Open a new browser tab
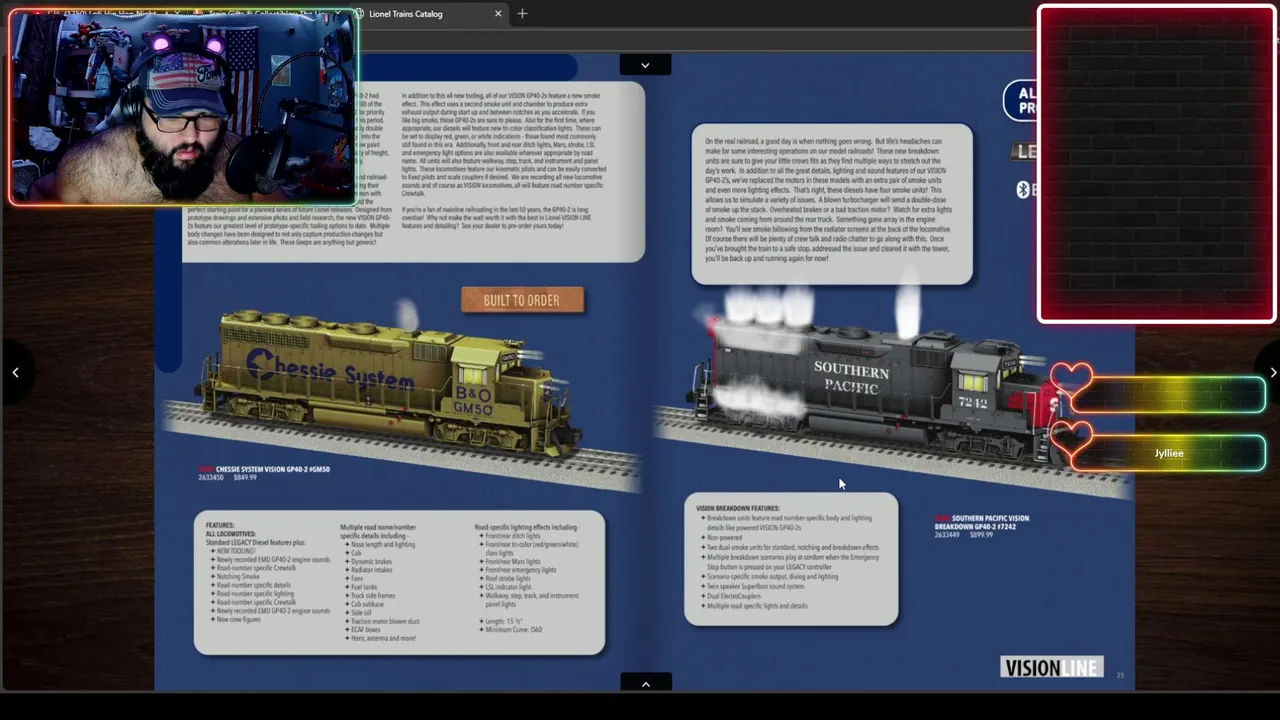 (x=522, y=14)
